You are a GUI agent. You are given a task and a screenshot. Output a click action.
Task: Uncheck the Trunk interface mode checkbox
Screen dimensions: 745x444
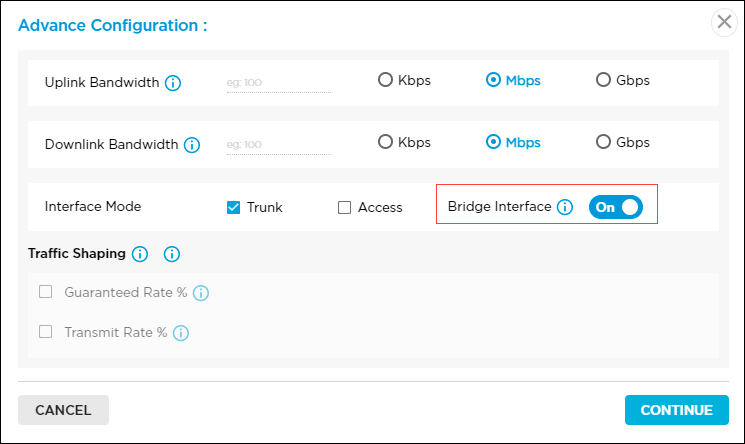(233, 207)
